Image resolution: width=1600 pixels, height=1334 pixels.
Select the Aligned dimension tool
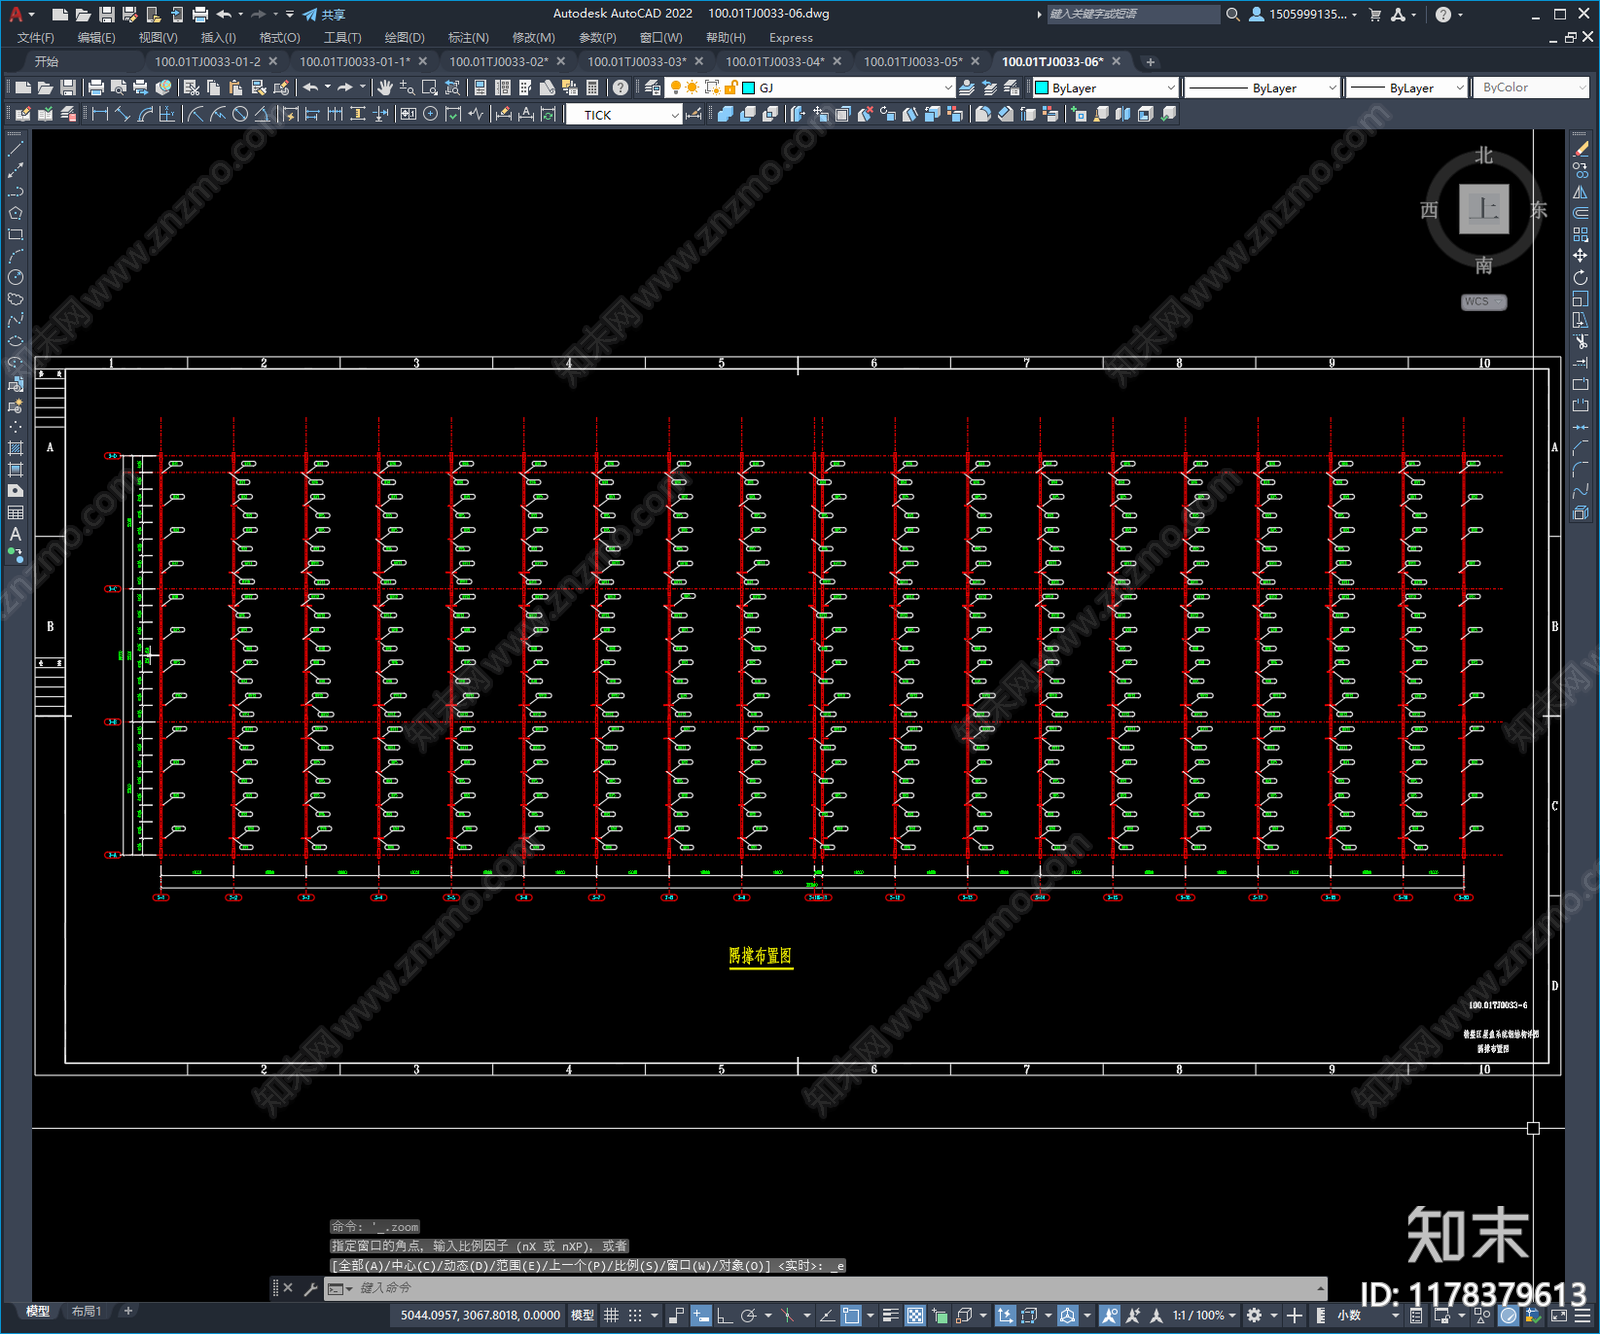[x=122, y=115]
